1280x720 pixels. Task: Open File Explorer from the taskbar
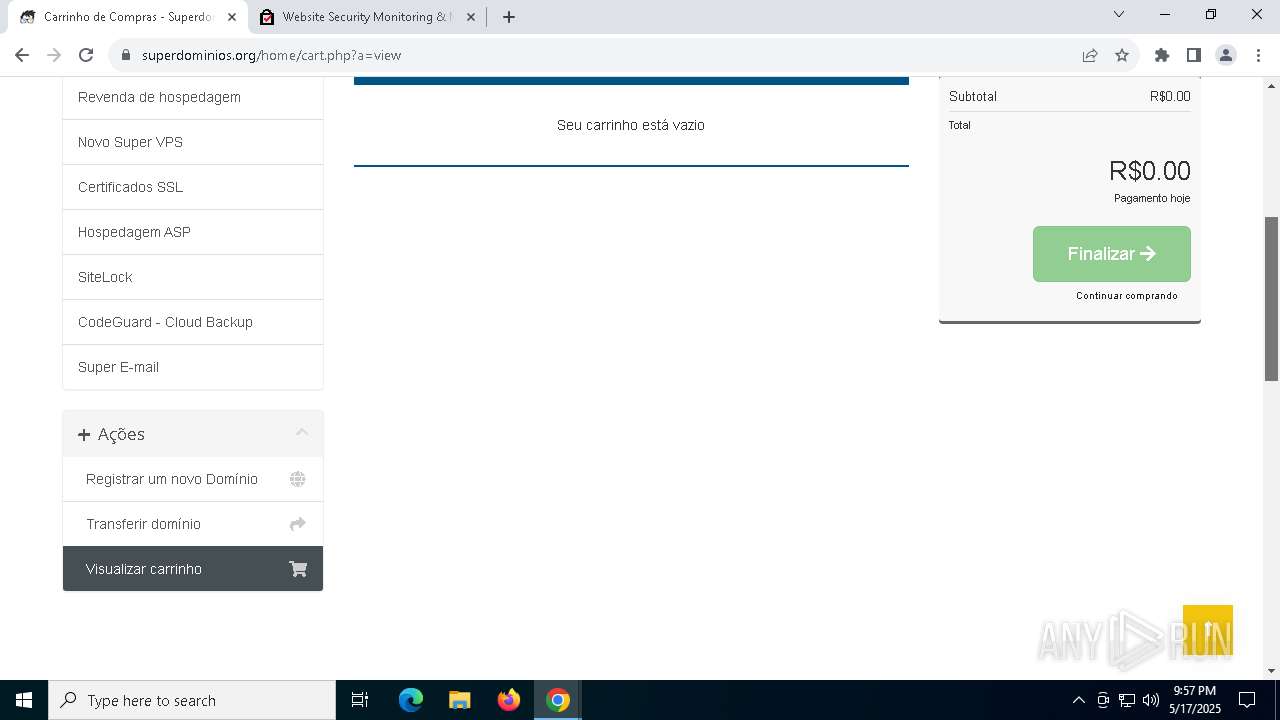(x=460, y=700)
